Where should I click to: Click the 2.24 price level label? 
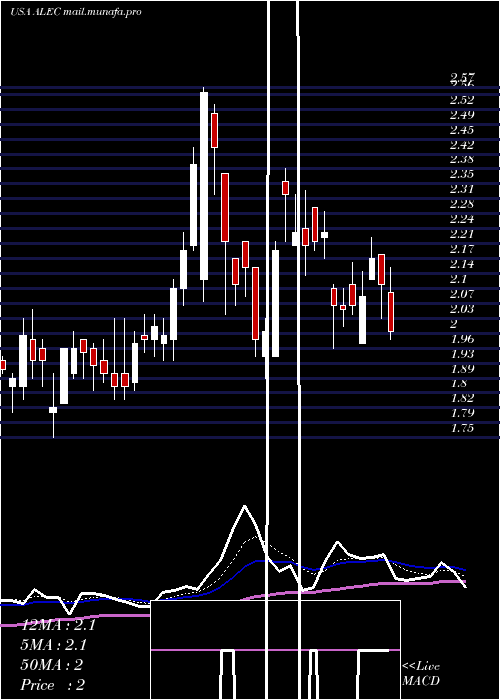pyautogui.click(x=462, y=219)
